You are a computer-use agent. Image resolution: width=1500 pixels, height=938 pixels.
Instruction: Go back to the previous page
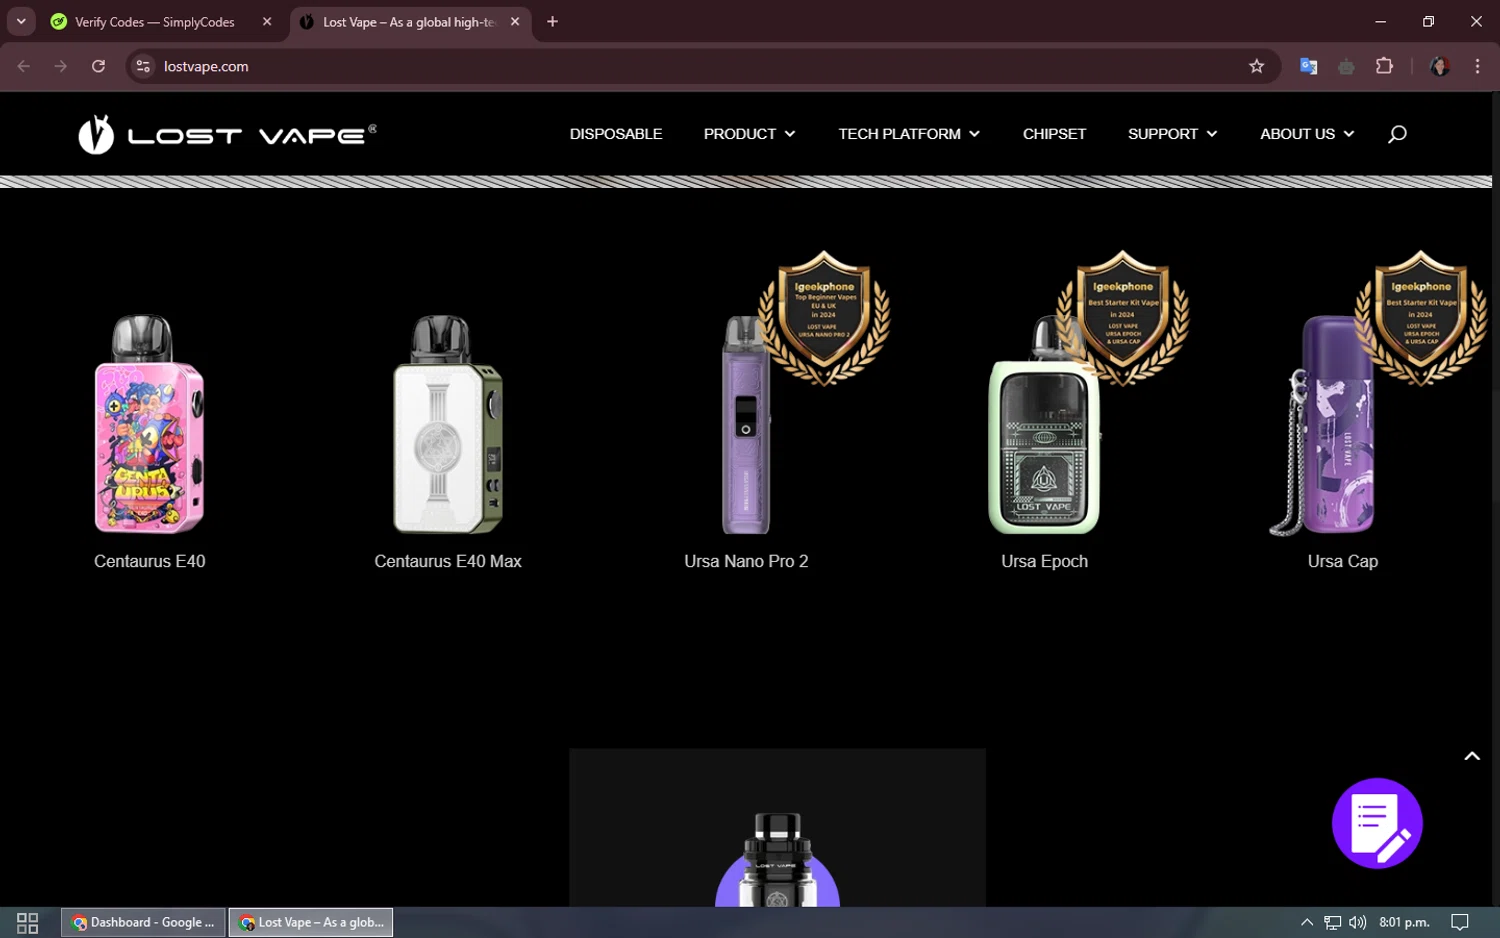pos(24,66)
